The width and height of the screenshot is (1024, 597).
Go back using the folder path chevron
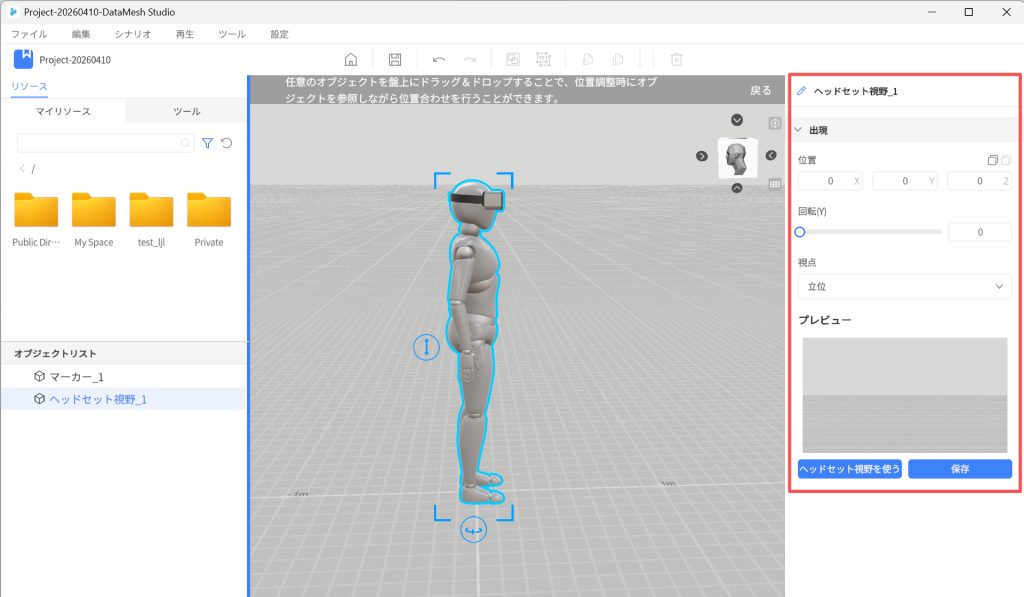coord(22,169)
